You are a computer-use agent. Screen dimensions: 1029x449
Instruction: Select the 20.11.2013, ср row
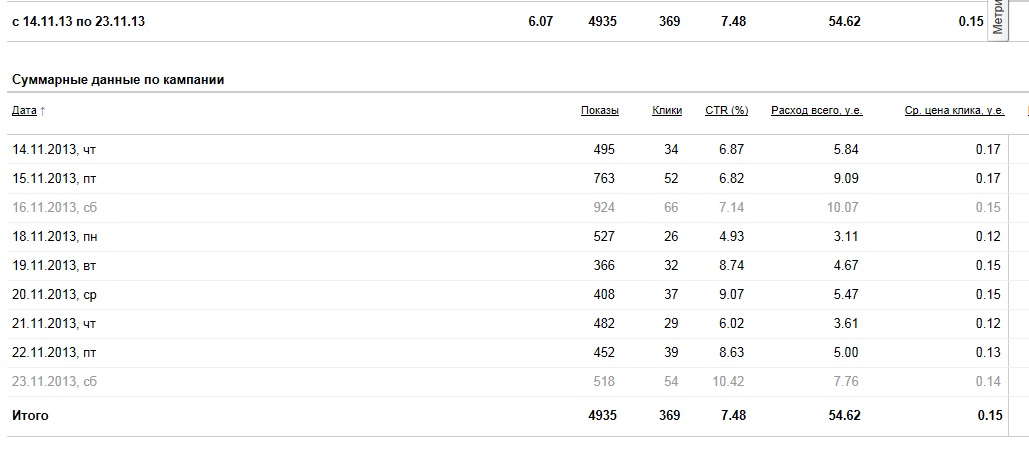click(507, 295)
